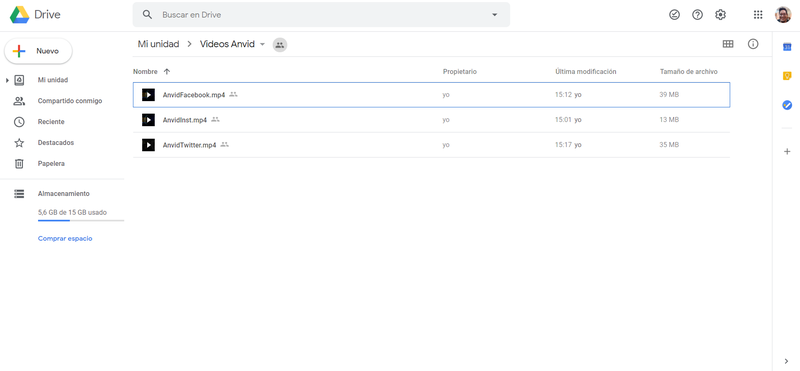Click the AnvidFacebook.mp4 video icon

click(x=148, y=95)
